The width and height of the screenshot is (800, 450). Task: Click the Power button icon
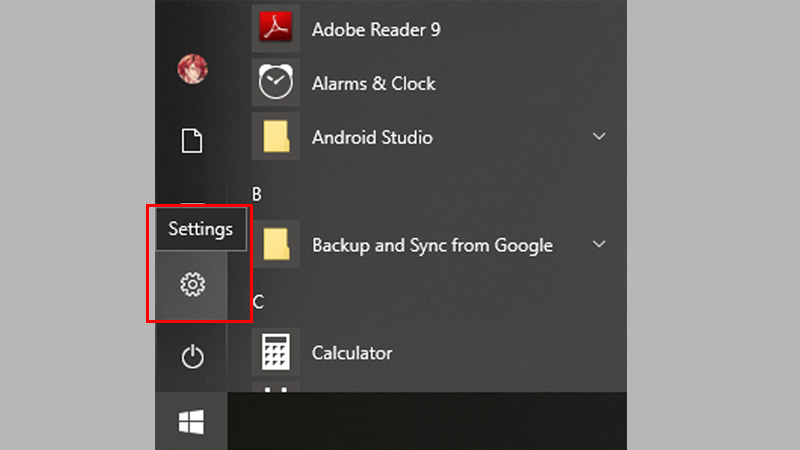click(x=192, y=356)
